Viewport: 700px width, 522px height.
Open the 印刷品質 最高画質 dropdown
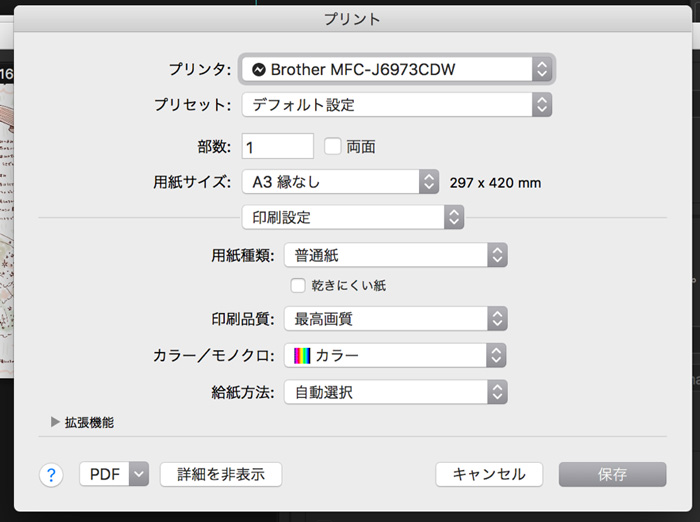(396, 318)
